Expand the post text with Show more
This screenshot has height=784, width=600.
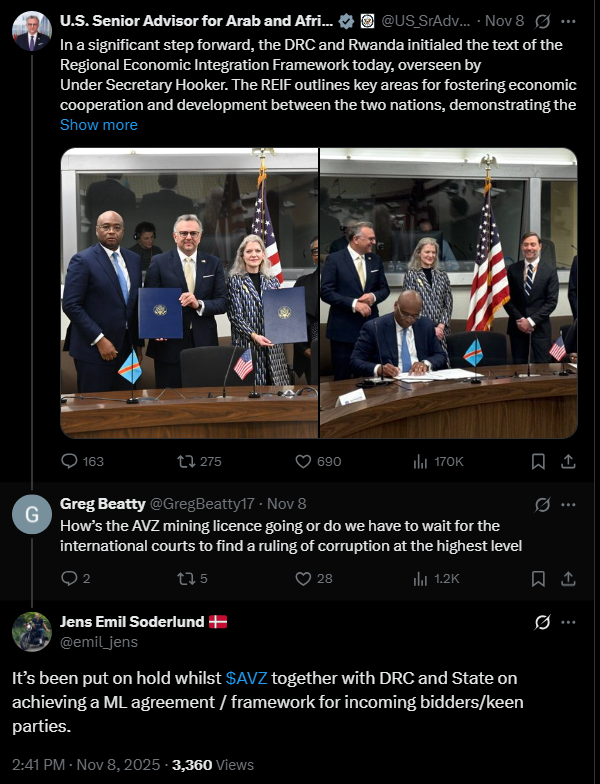98,125
